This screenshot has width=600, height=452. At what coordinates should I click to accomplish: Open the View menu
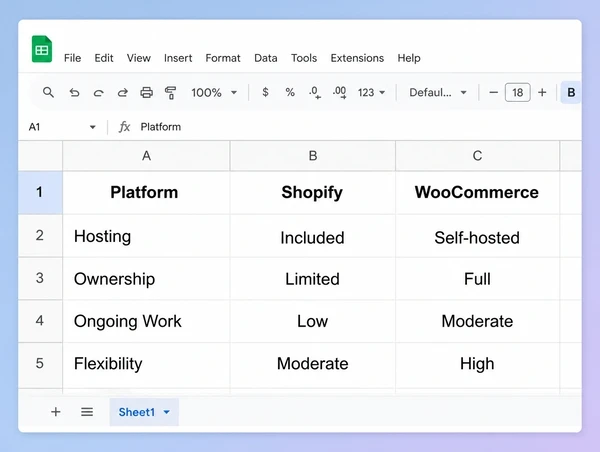click(x=139, y=58)
